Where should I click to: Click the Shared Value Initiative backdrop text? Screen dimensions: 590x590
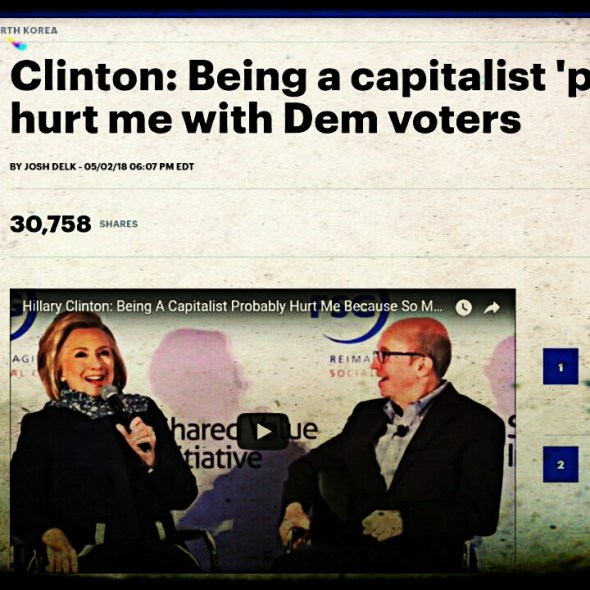coord(241,444)
